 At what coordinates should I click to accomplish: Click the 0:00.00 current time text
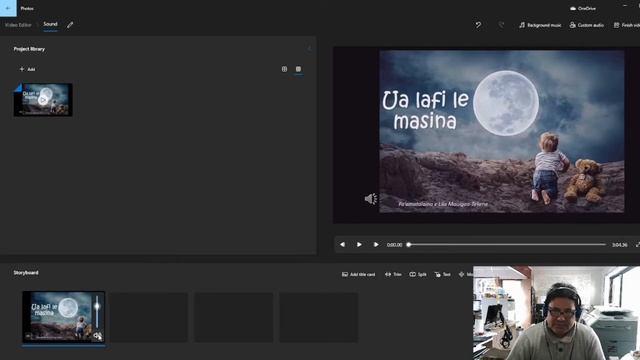tap(394, 245)
